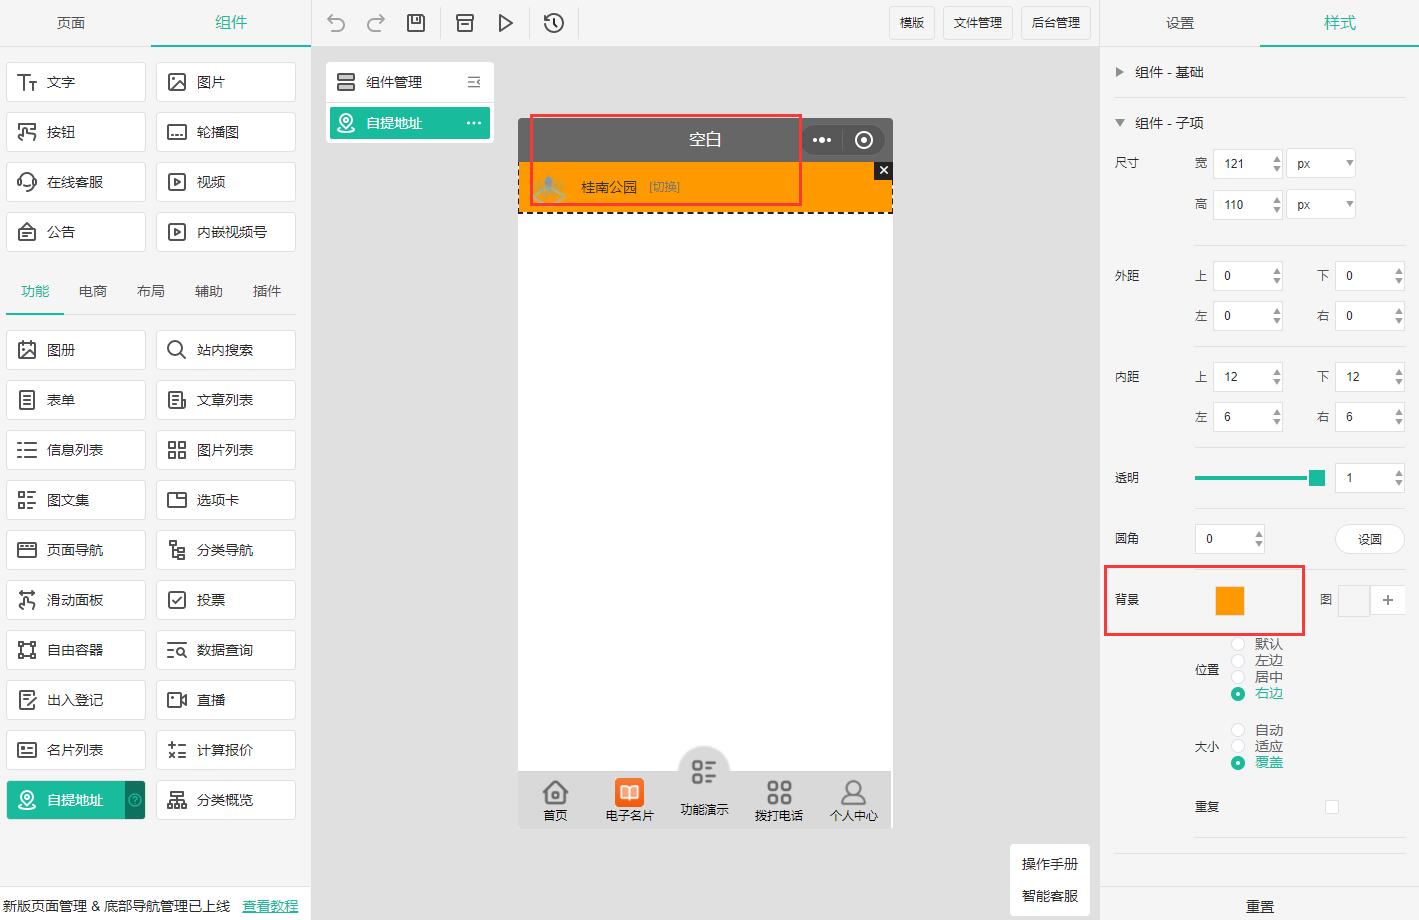Screen dimensions: 1419x920
Task: Click the orange background color swatch
Action: click(1229, 600)
